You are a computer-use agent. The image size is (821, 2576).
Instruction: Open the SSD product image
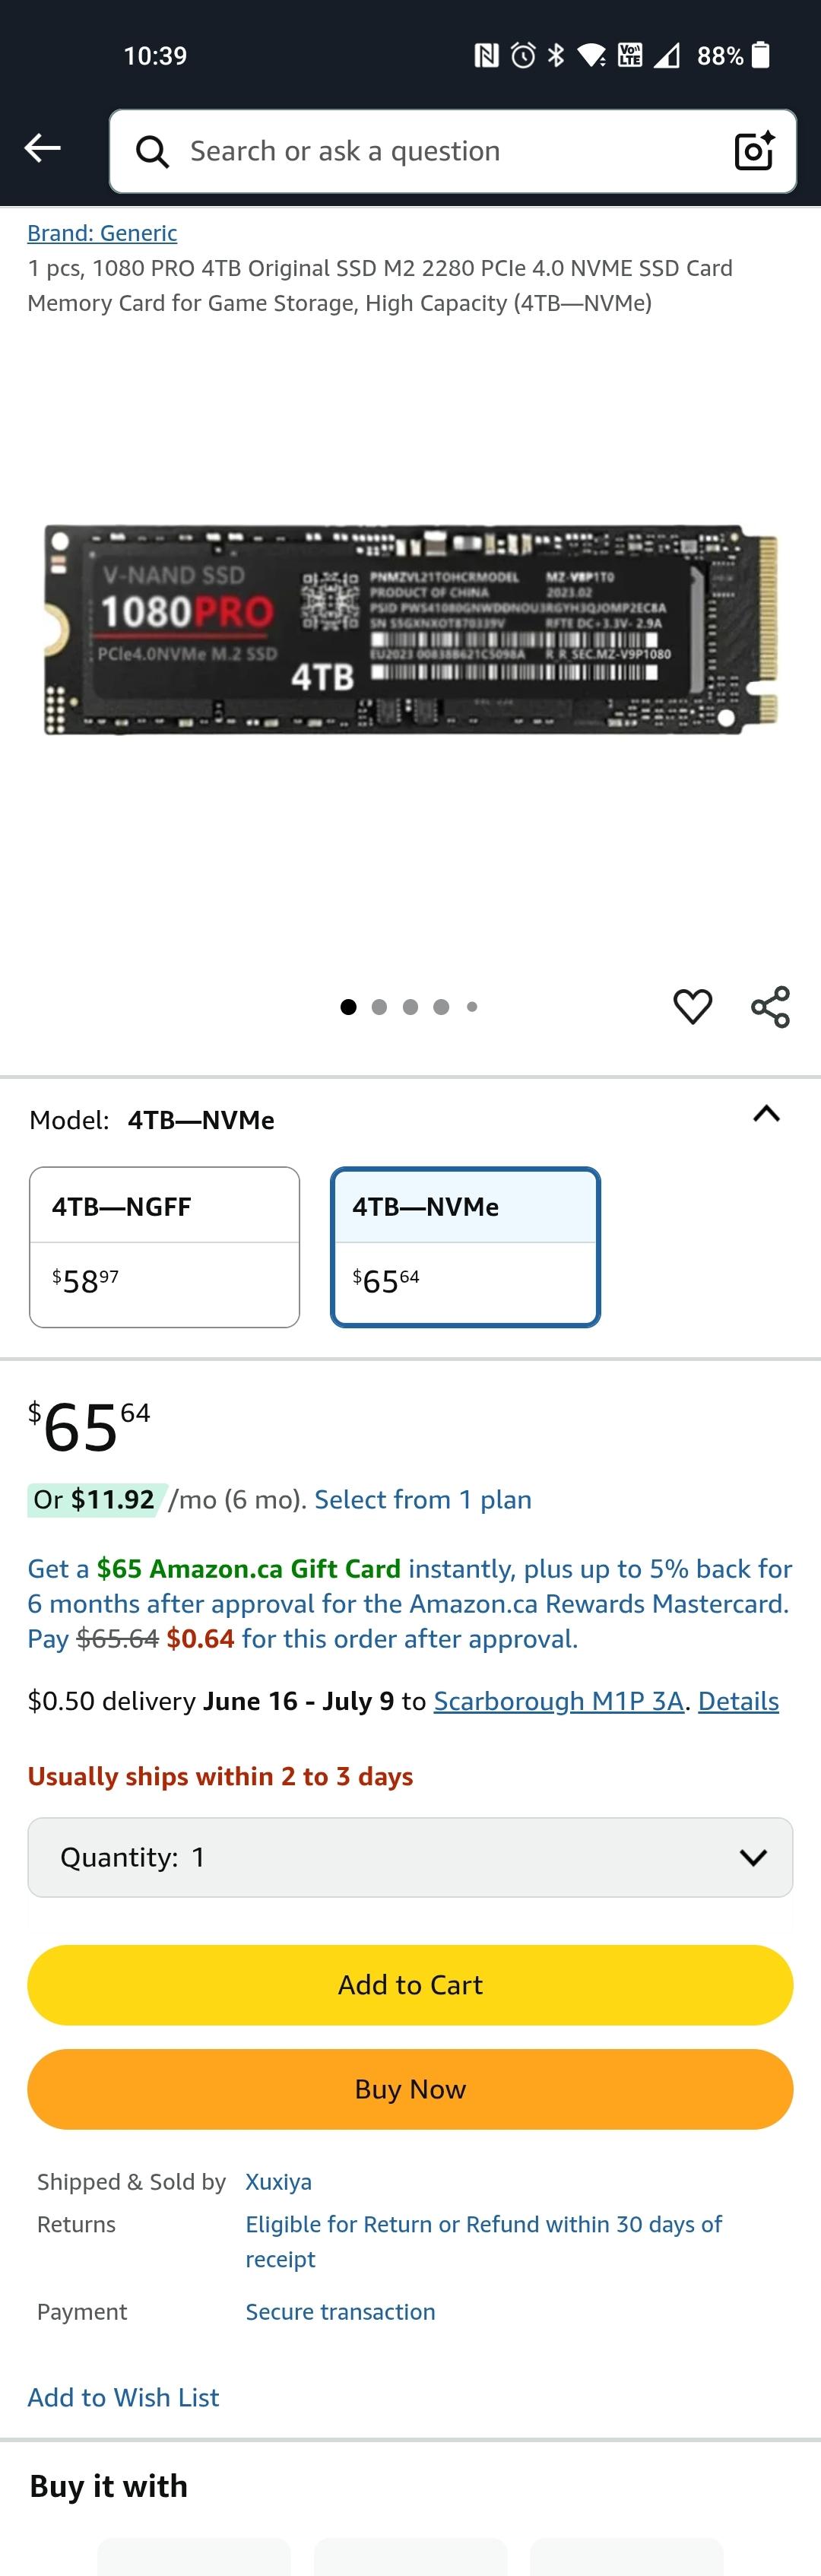tap(410, 630)
